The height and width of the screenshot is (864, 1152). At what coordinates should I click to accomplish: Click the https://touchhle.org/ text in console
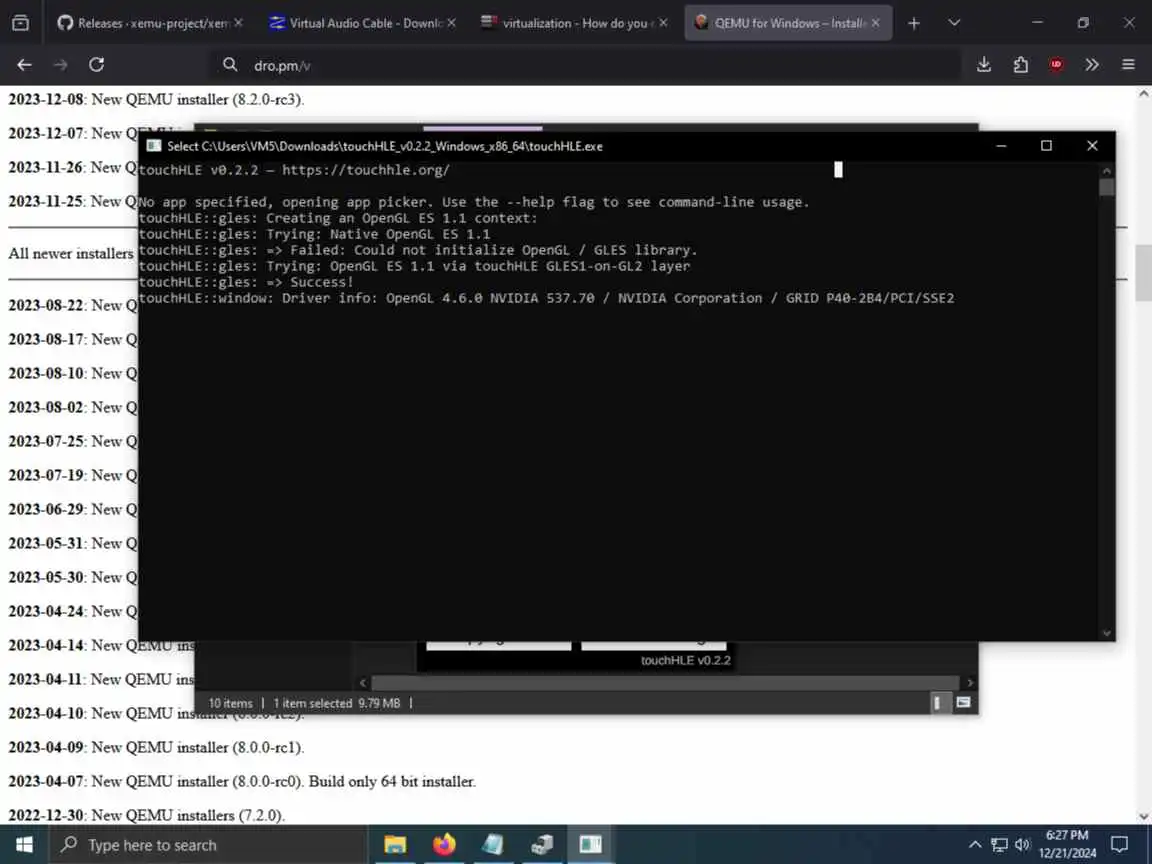point(366,170)
